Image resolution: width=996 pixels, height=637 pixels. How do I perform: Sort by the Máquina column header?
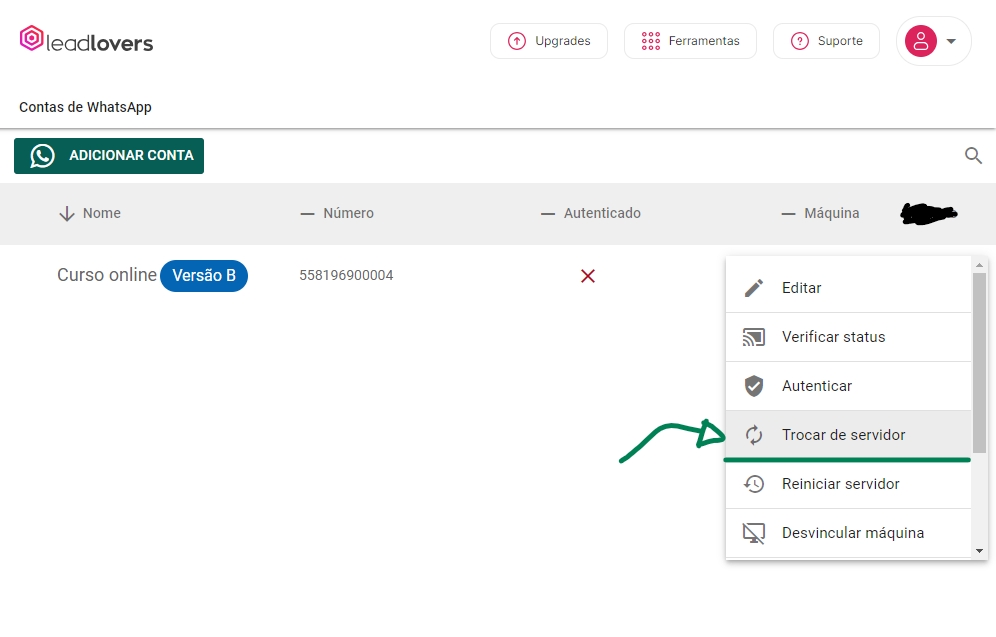[x=830, y=213]
